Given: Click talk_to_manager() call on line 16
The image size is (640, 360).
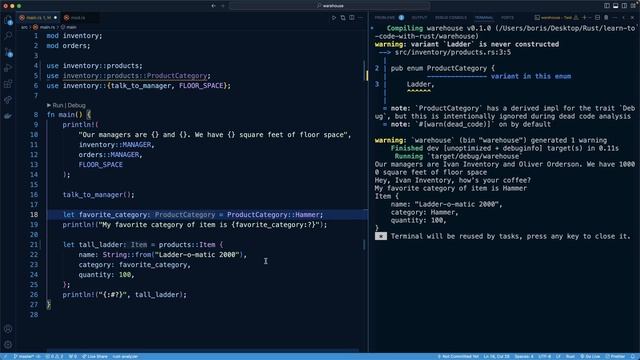Looking at the screenshot, I should (x=98, y=195).
